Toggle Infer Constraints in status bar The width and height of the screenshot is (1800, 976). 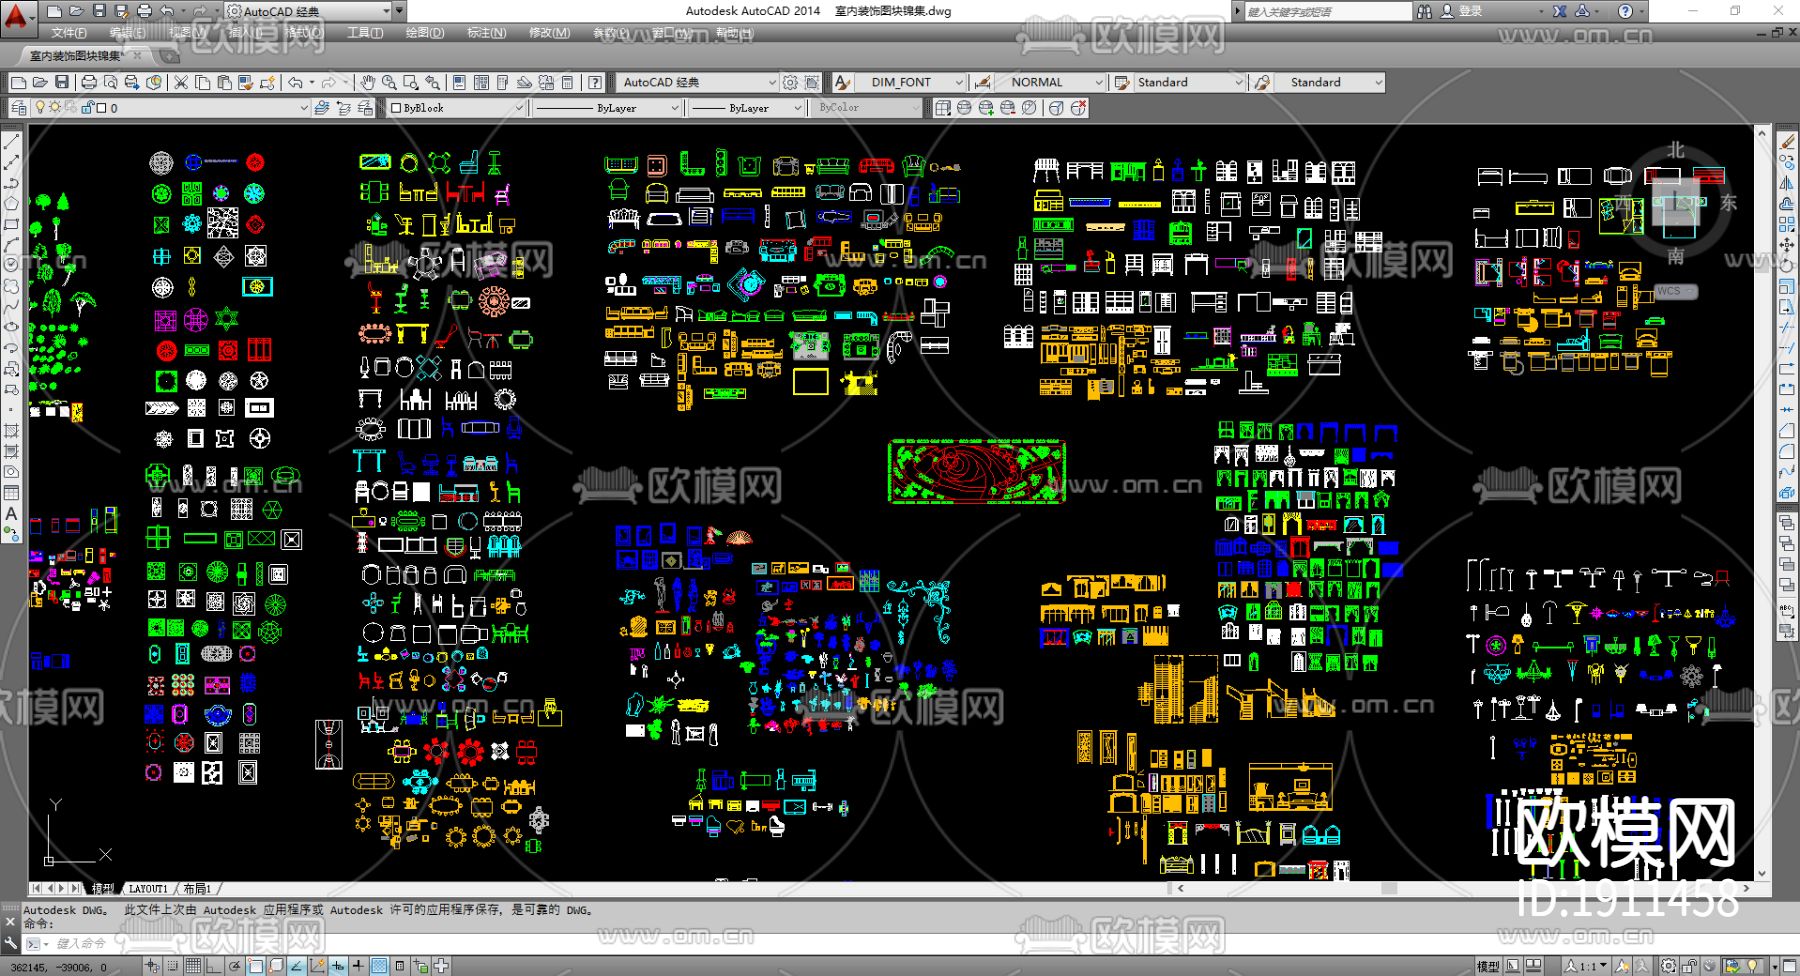pos(151,966)
